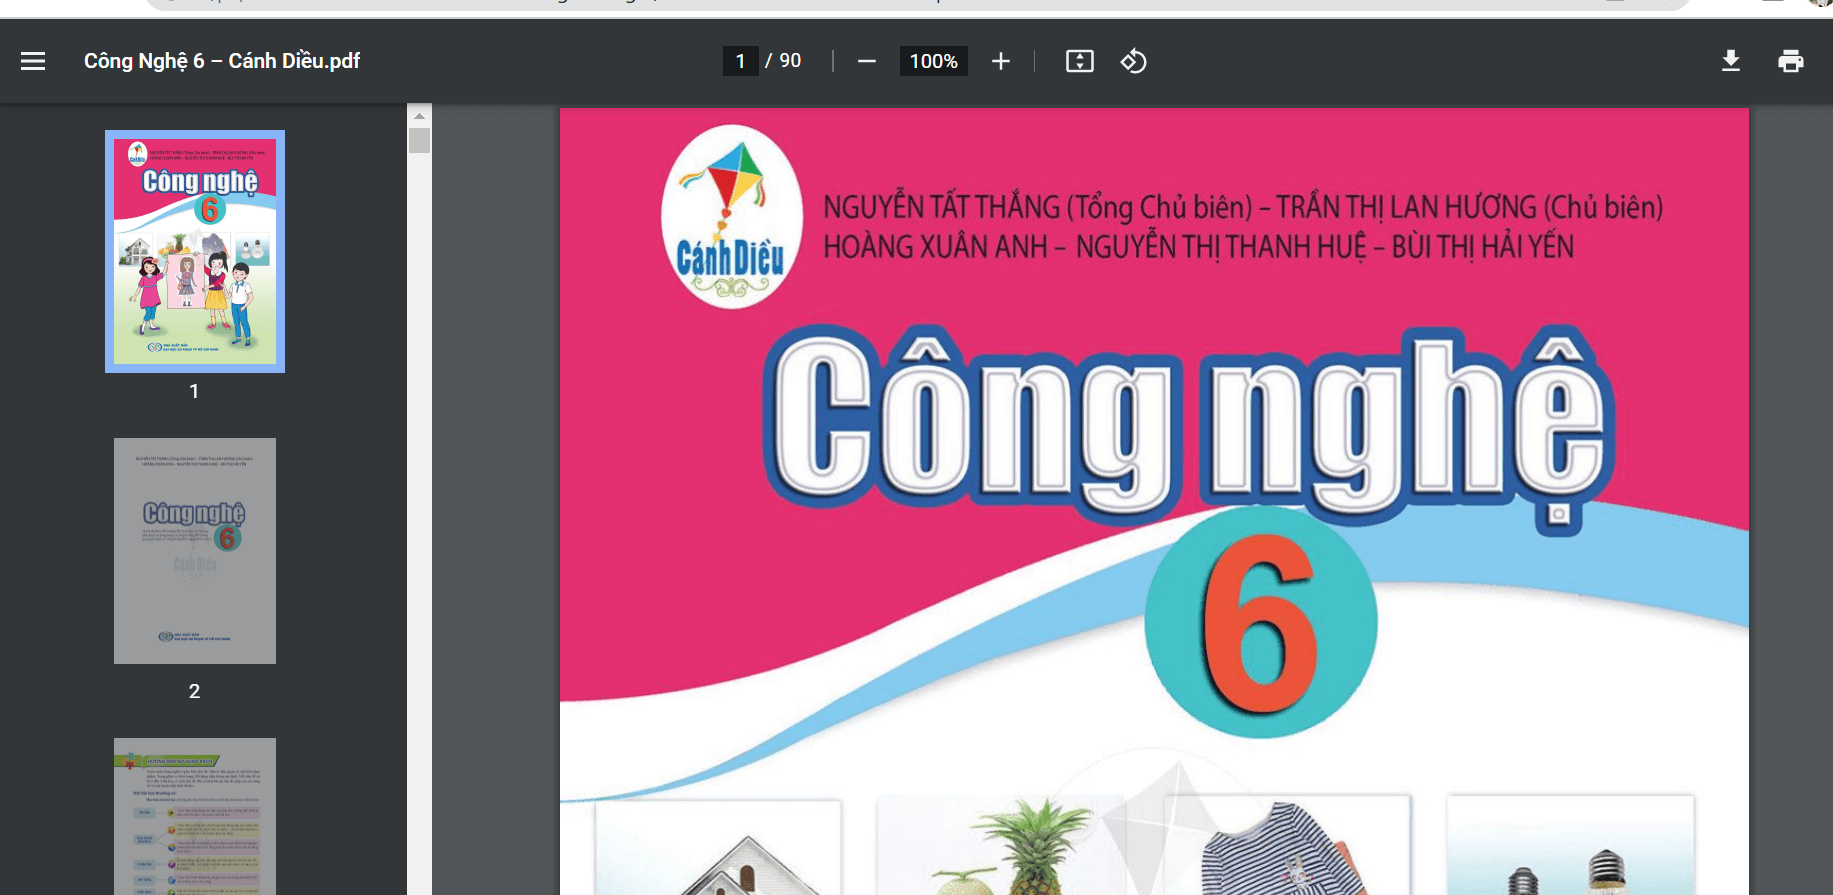Click the Cánh Diều kite logo on the cover
This screenshot has width=1833, height=895.
point(732,217)
